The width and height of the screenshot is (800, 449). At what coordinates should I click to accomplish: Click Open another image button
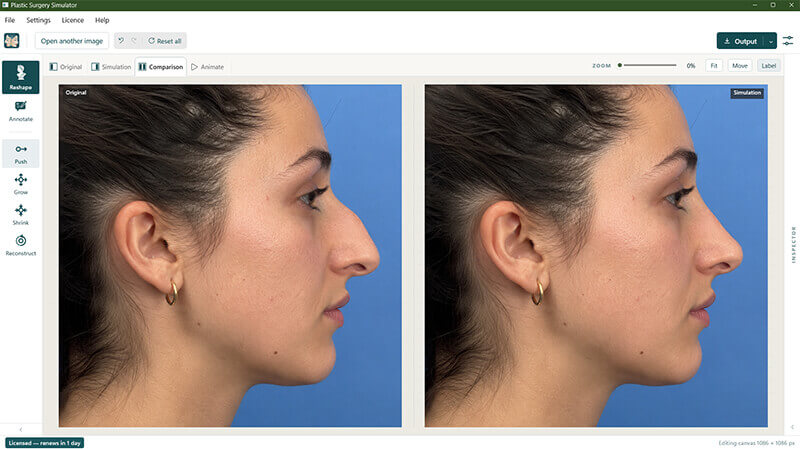[71, 41]
